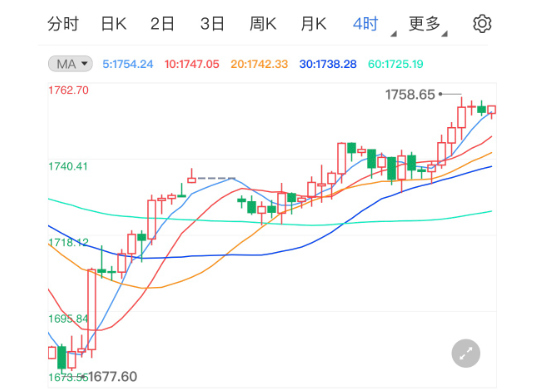Open the chart settings gear icon

pyautogui.click(x=482, y=24)
